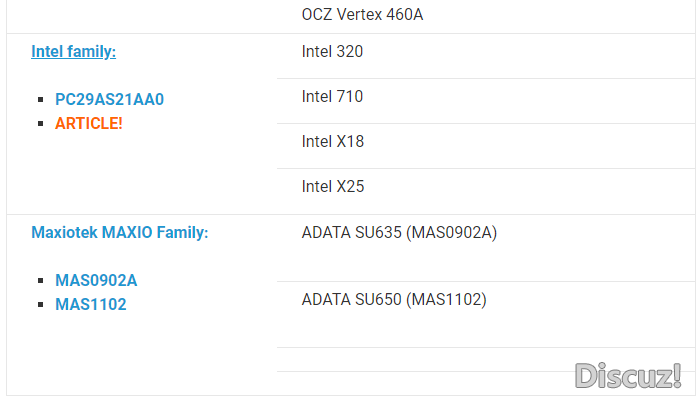This screenshot has width=698, height=400.
Task: Open the PC29AS21AA0 controller link
Action: pyautogui.click(x=110, y=99)
